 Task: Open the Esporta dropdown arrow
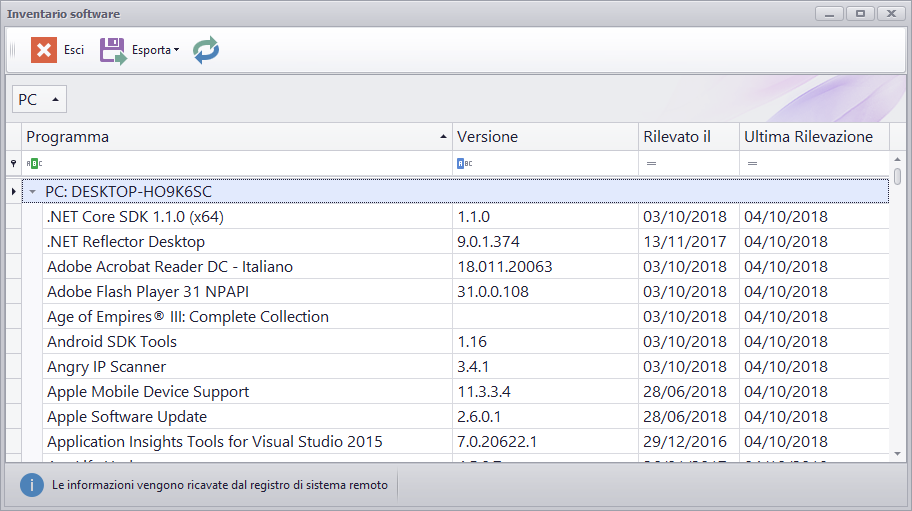(x=176, y=50)
